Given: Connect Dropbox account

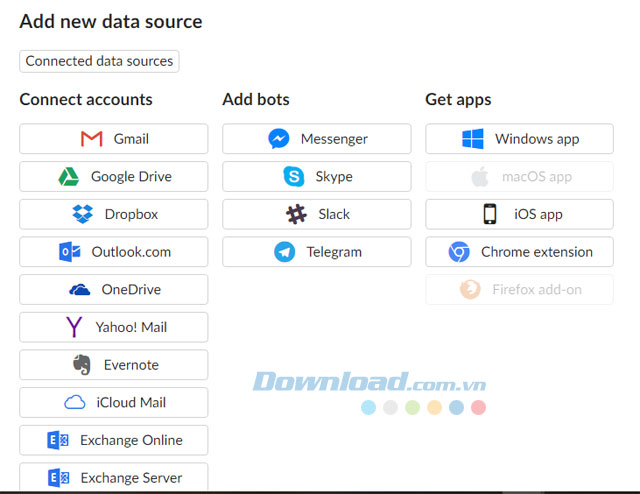Looking at the screenshot, I should (113, 214).
